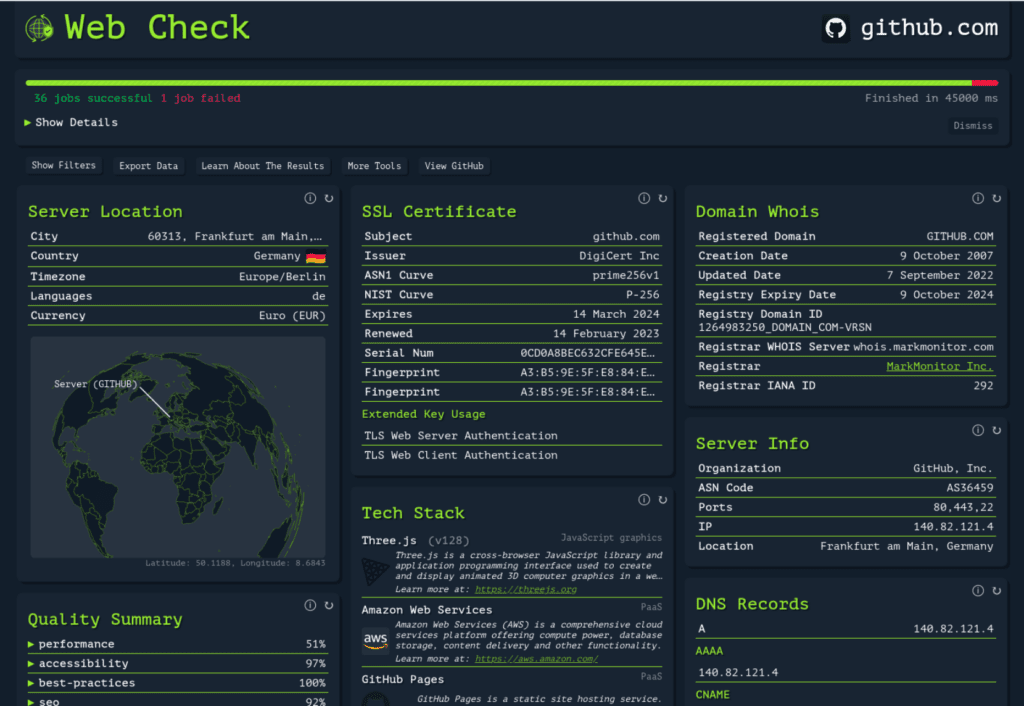Click the Three.js logo icon
Screen dimensions: 1024x706
point(376,571)
